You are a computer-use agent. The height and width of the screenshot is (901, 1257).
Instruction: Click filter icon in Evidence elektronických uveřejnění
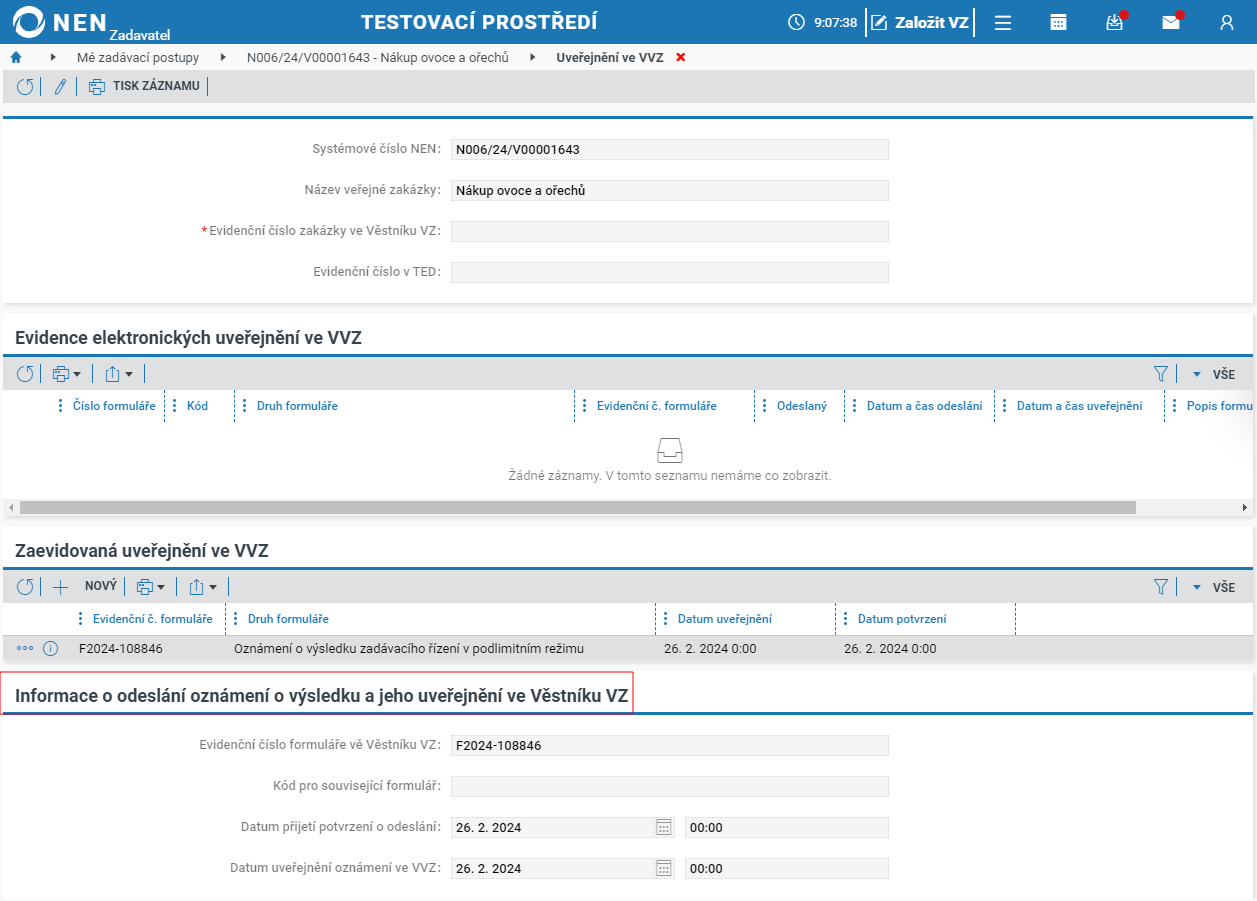(1161, 374)
